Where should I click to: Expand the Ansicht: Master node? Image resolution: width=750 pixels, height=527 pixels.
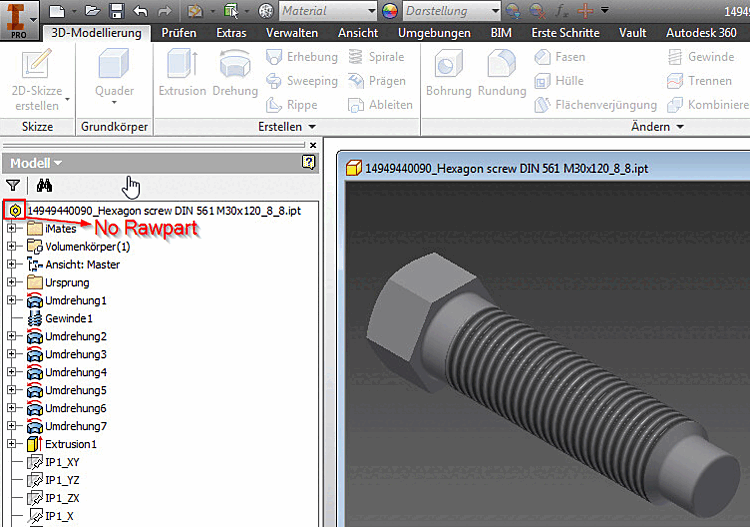point(11,264)
